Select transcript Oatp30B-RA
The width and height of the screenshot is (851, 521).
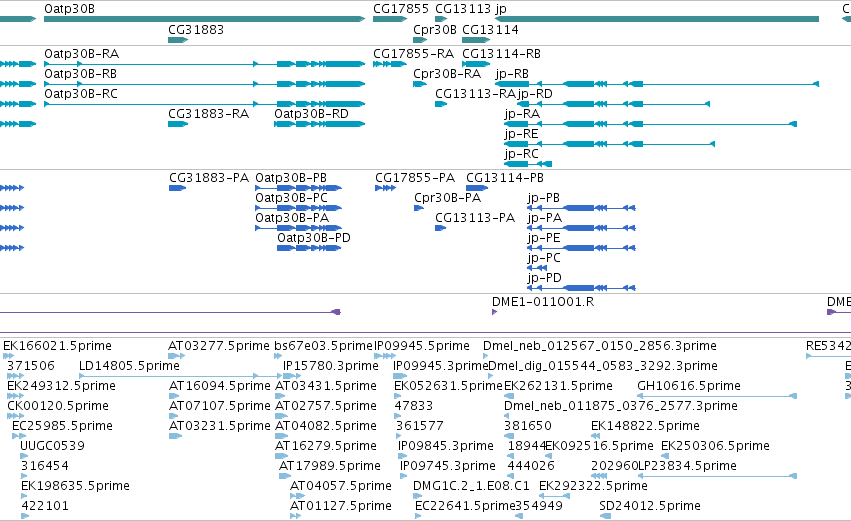pyautogui.click(x=205, y=64)
